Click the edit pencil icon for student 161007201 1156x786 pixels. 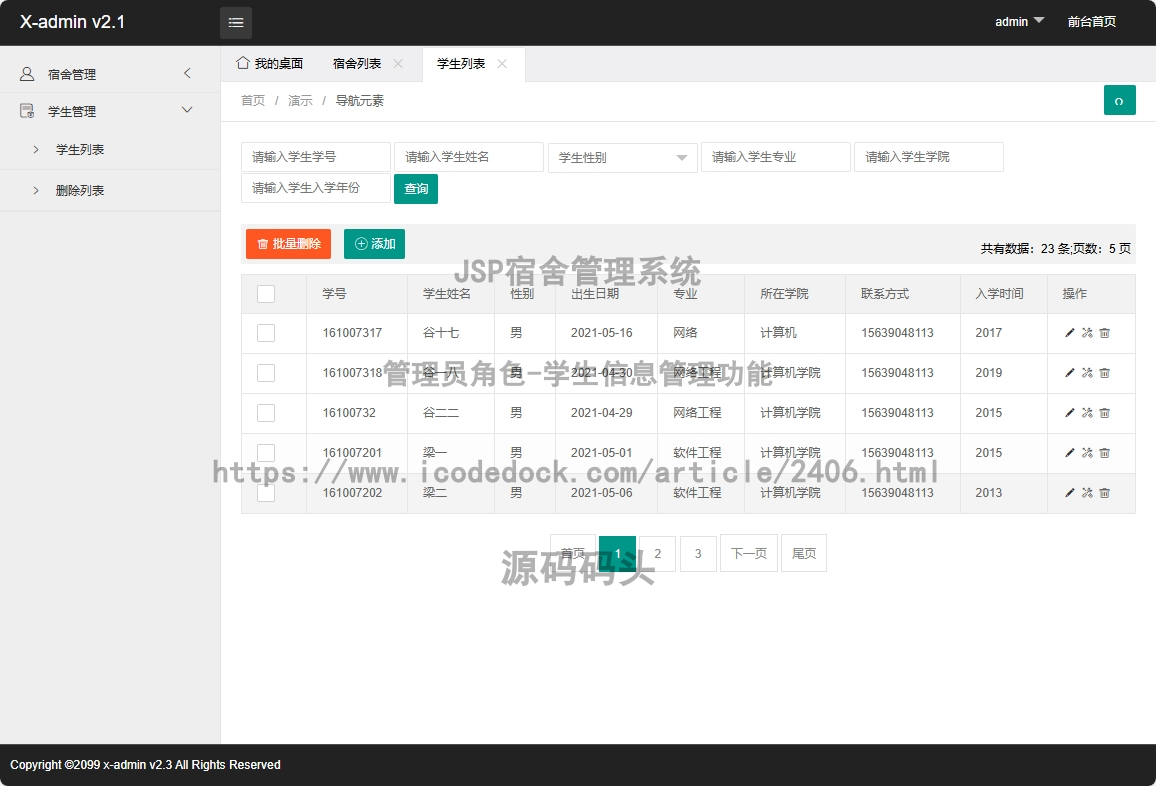click(1070, 452)
